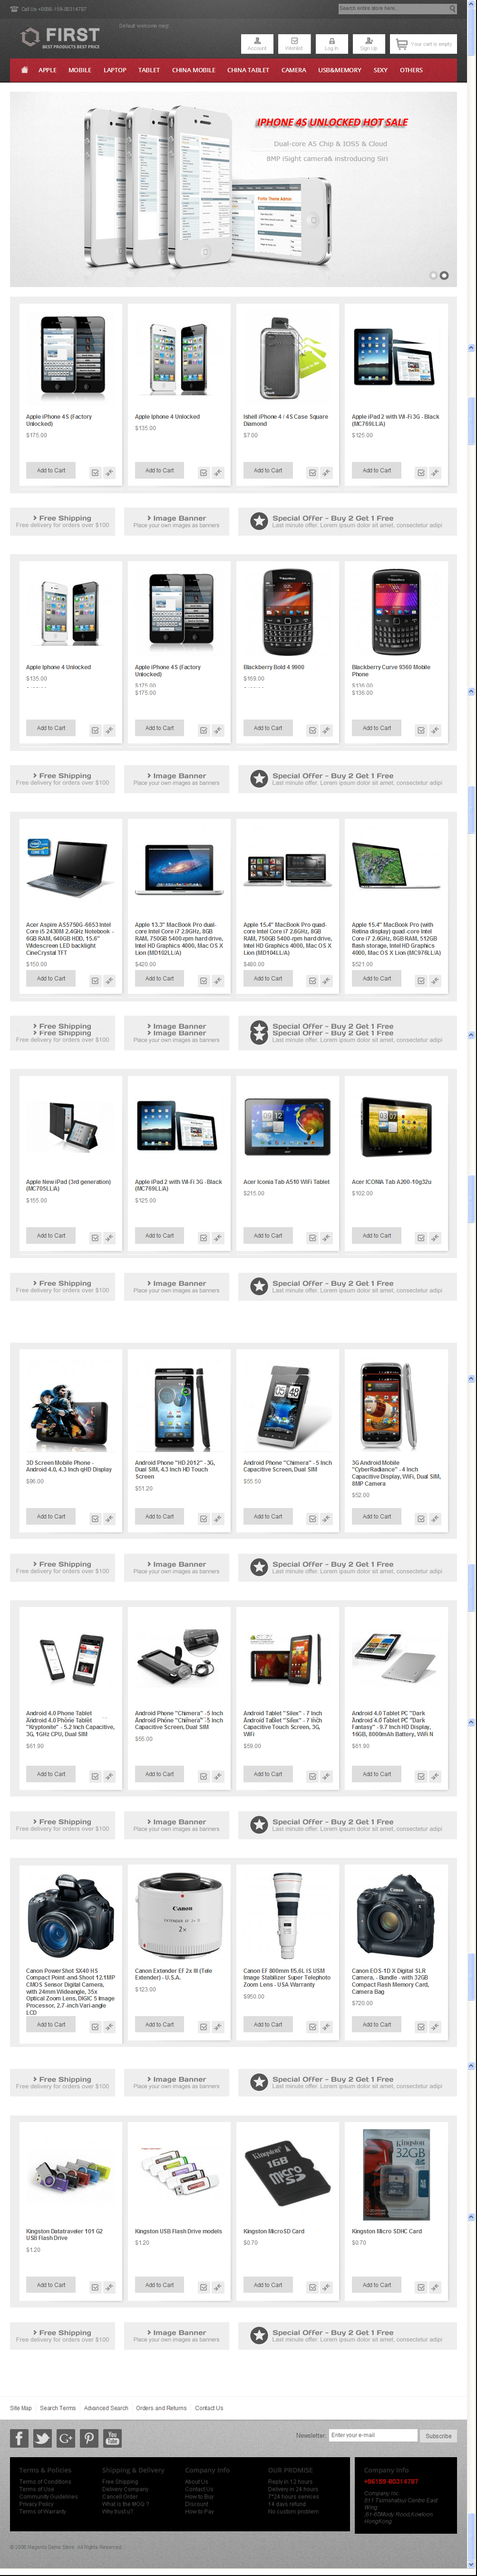Click the newsletter Subscribe button
Viewport: 477px width, 2576px height.
pyautogui.click(x=438, y=2435)
